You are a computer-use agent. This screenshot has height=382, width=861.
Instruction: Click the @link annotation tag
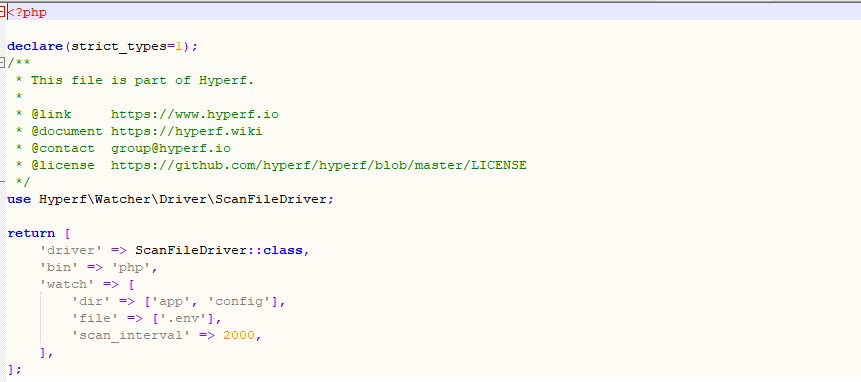point(51,115)
